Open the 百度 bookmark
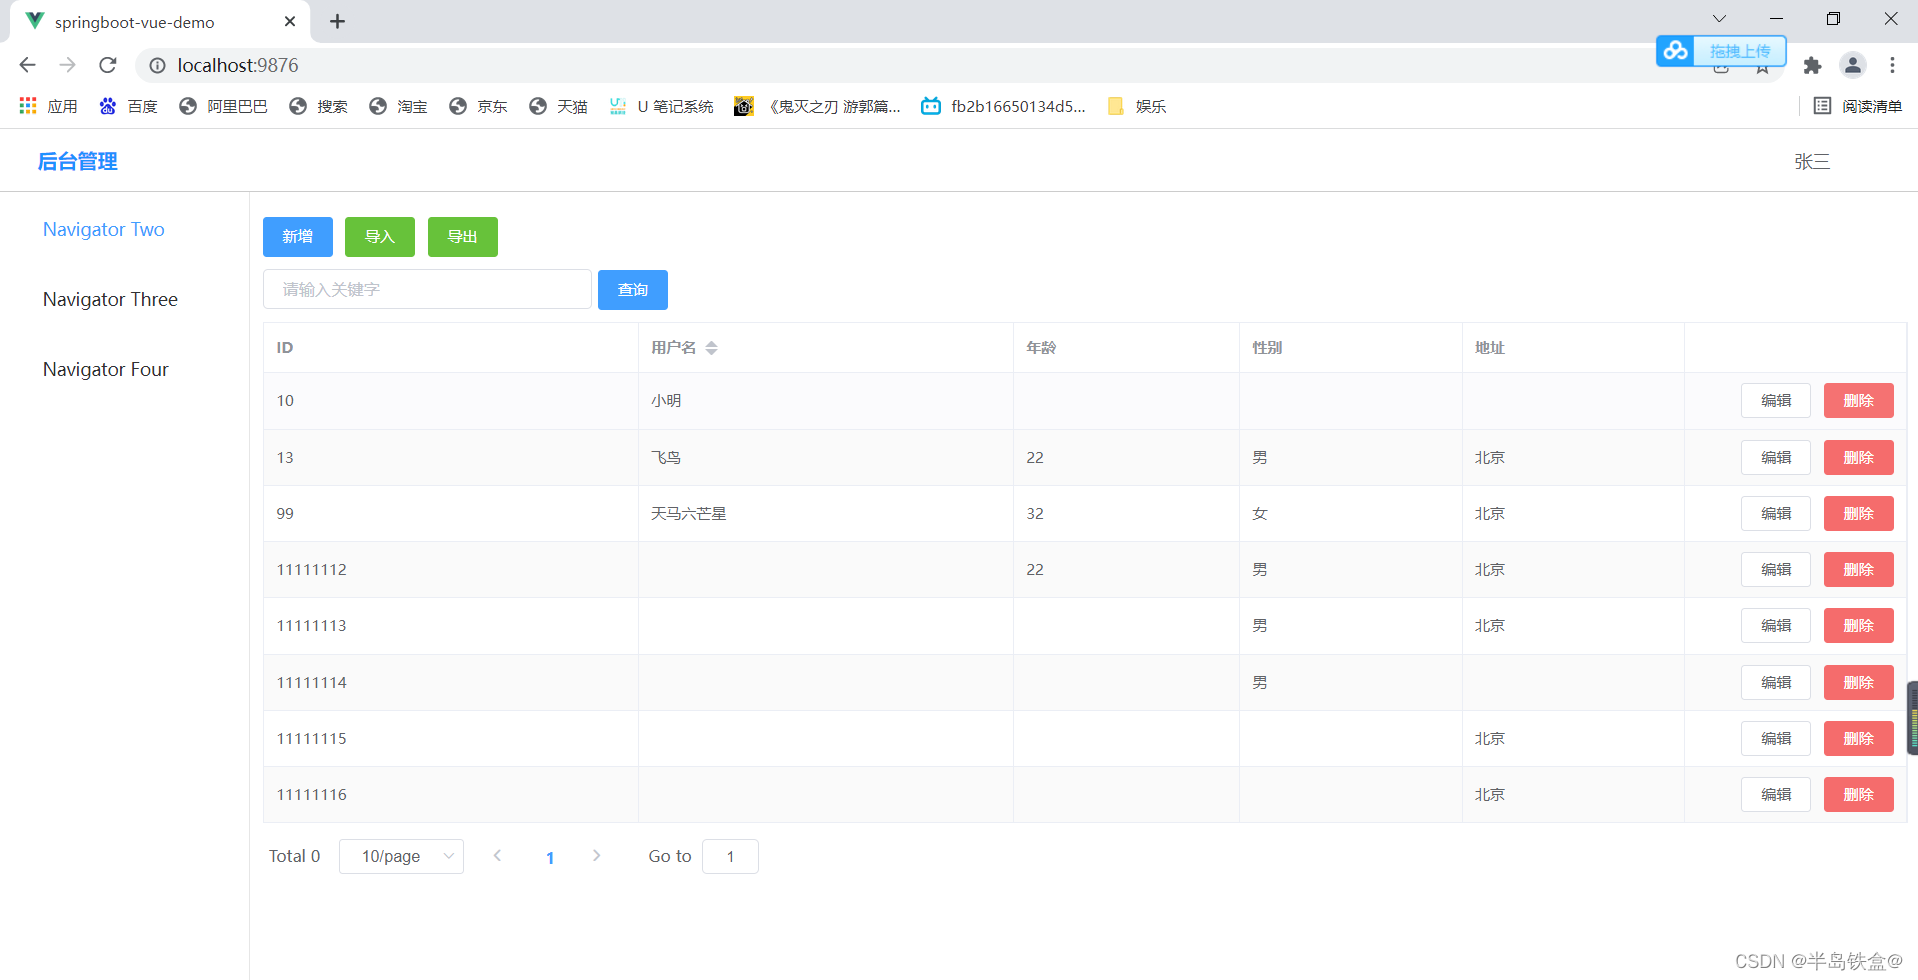Image resolution: width=1918 pixels, height=980 pixels. point(128,106)
